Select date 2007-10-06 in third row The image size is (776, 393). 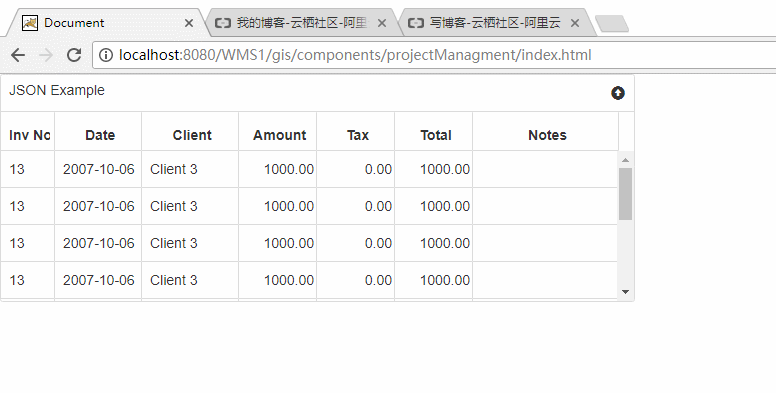pyautogui.click(x=98, y=244)
